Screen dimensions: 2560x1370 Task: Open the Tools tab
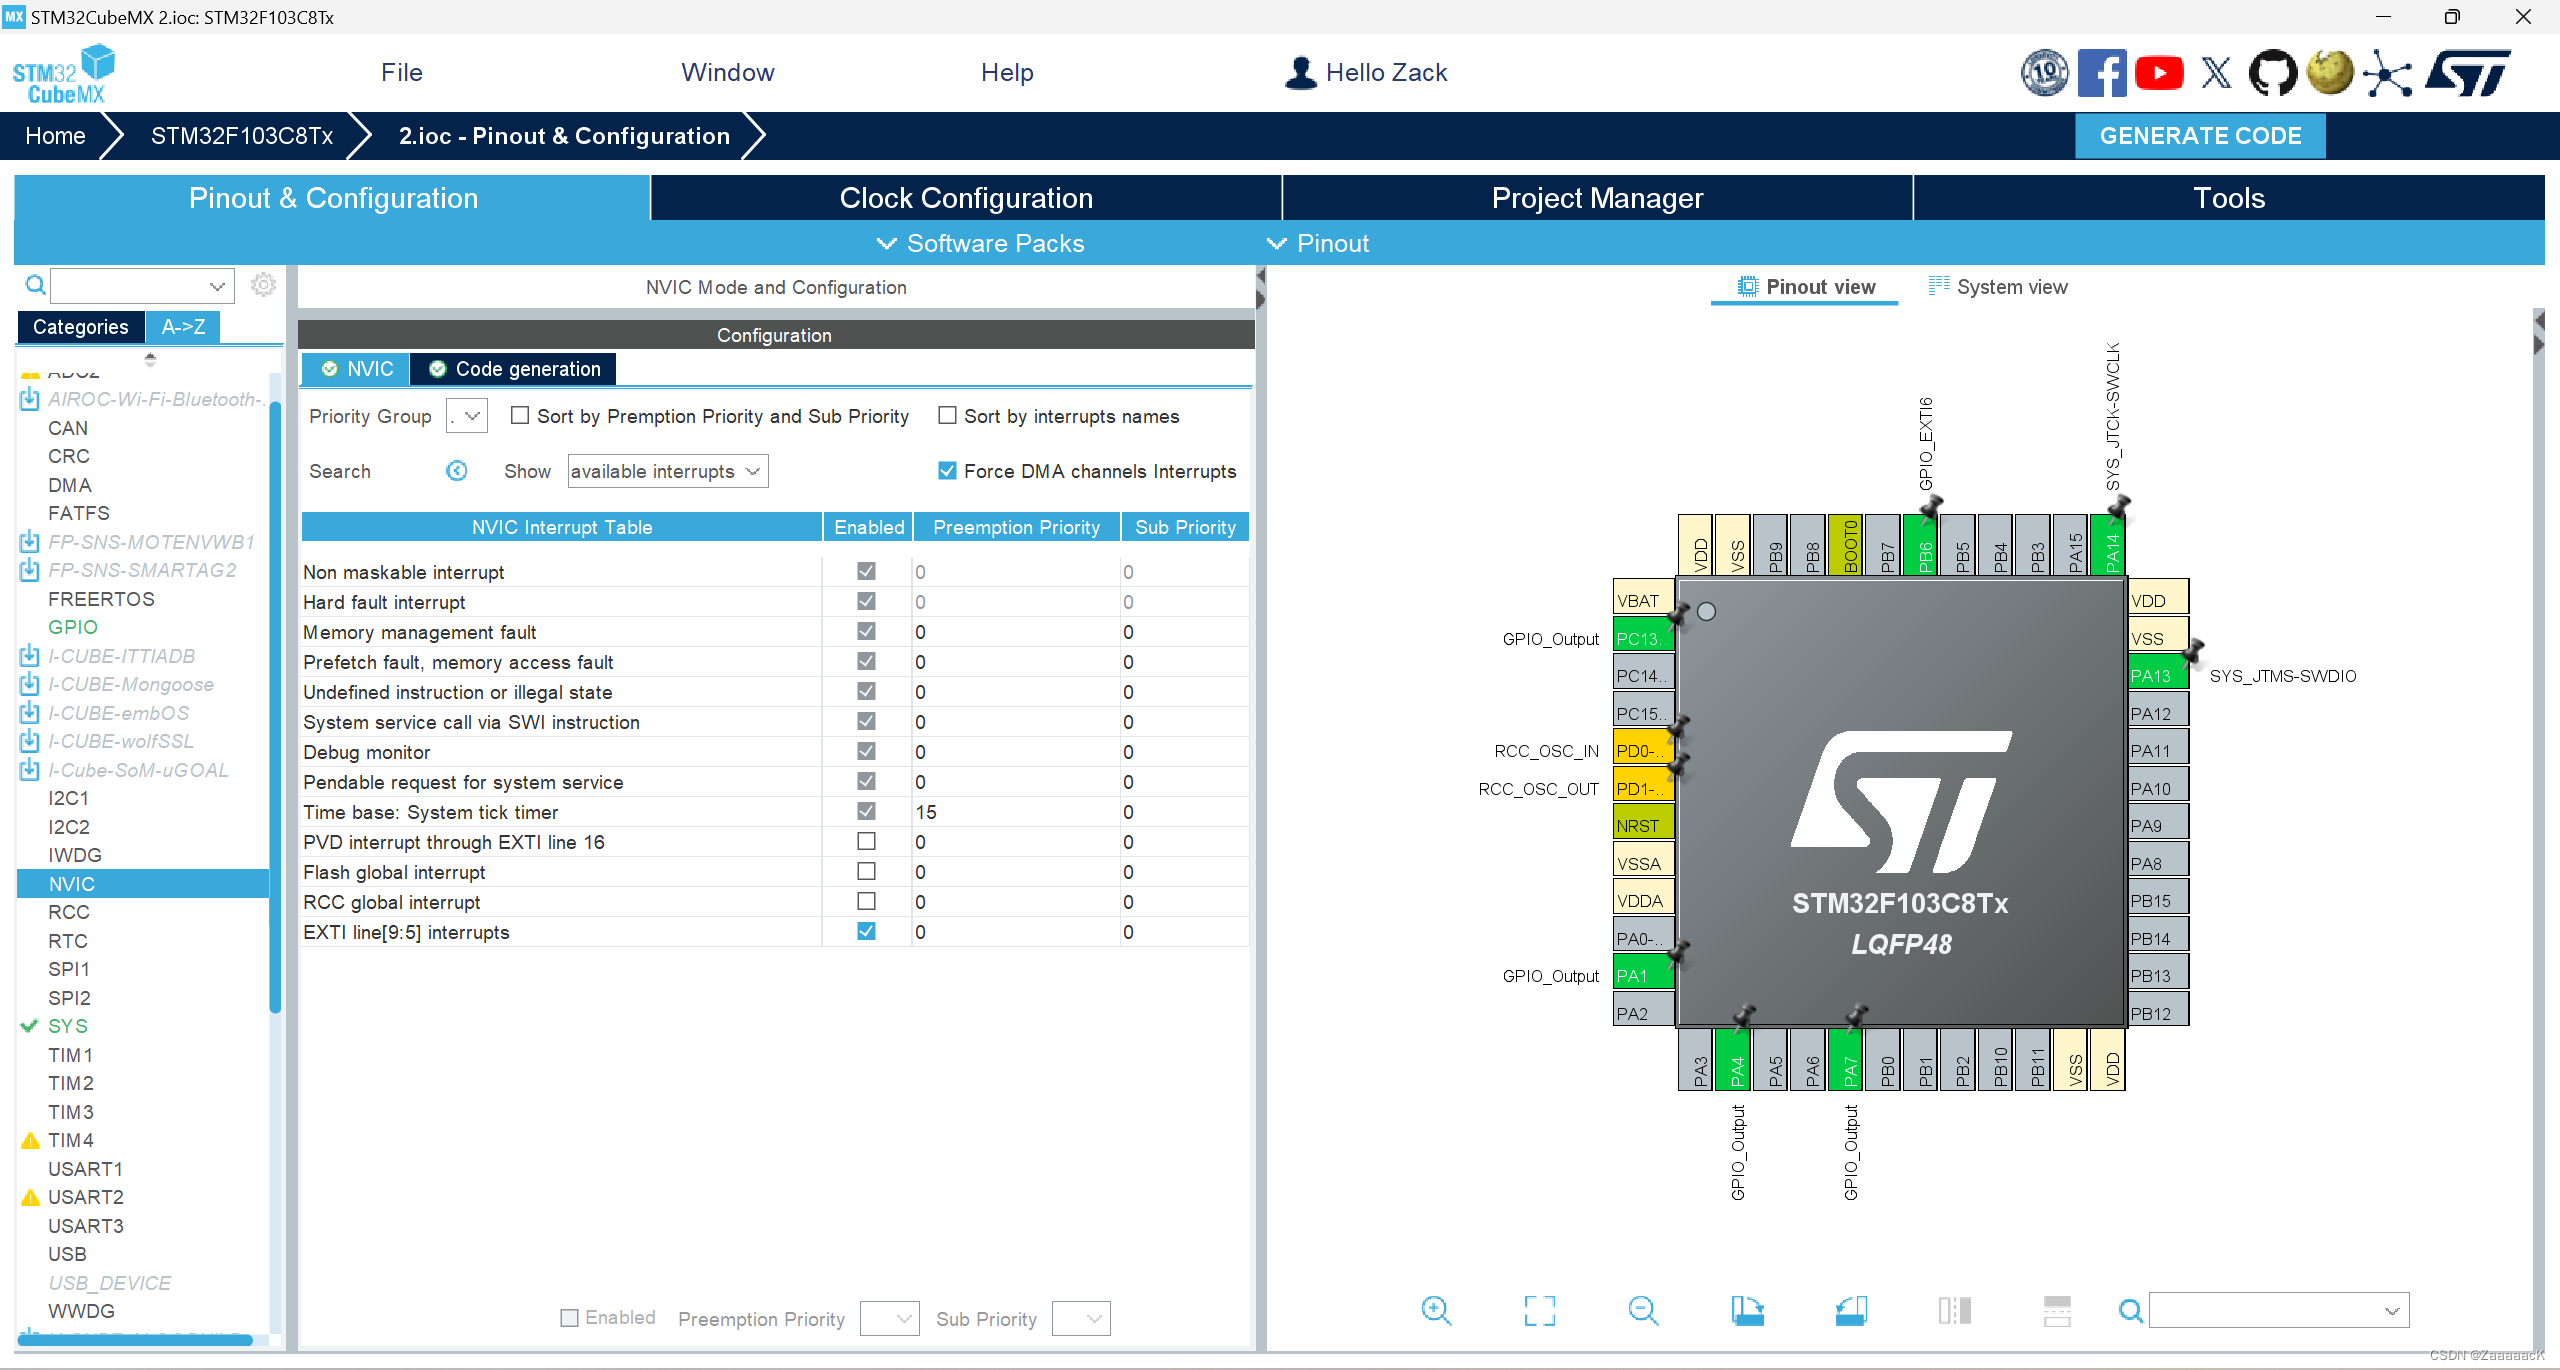pos(2229,198)
